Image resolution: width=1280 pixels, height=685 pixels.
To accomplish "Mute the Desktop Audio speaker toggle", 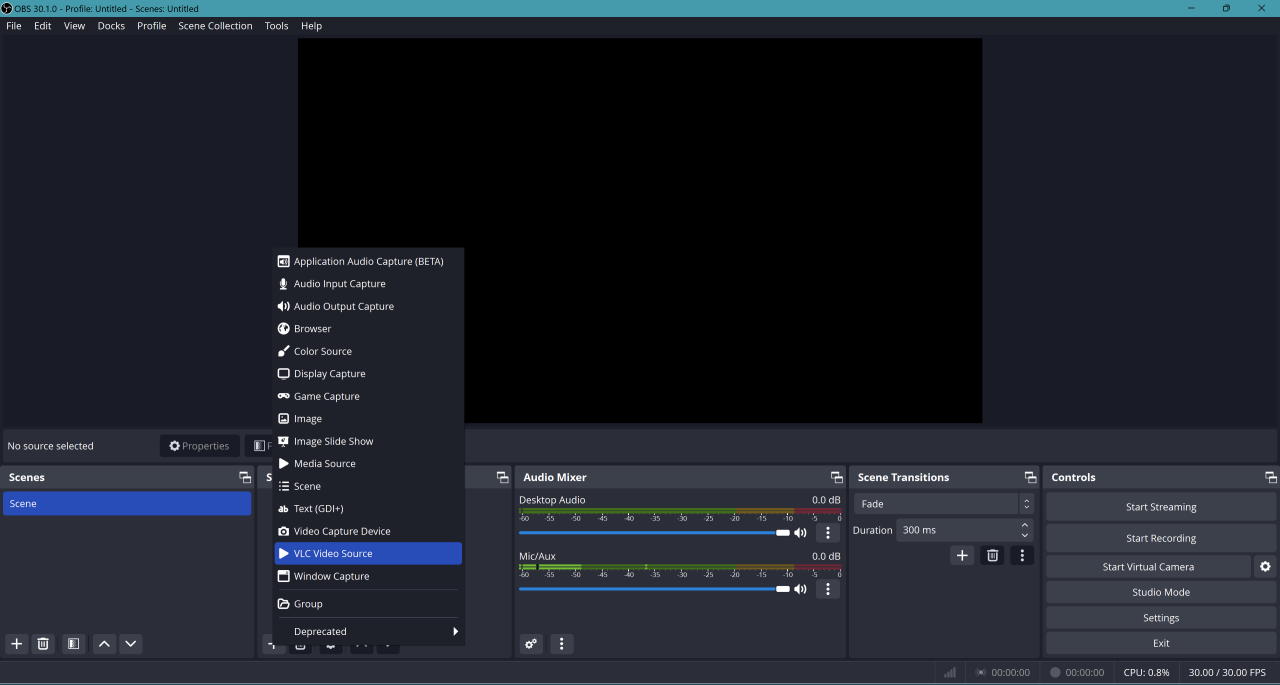I will (x=800, y=533).
